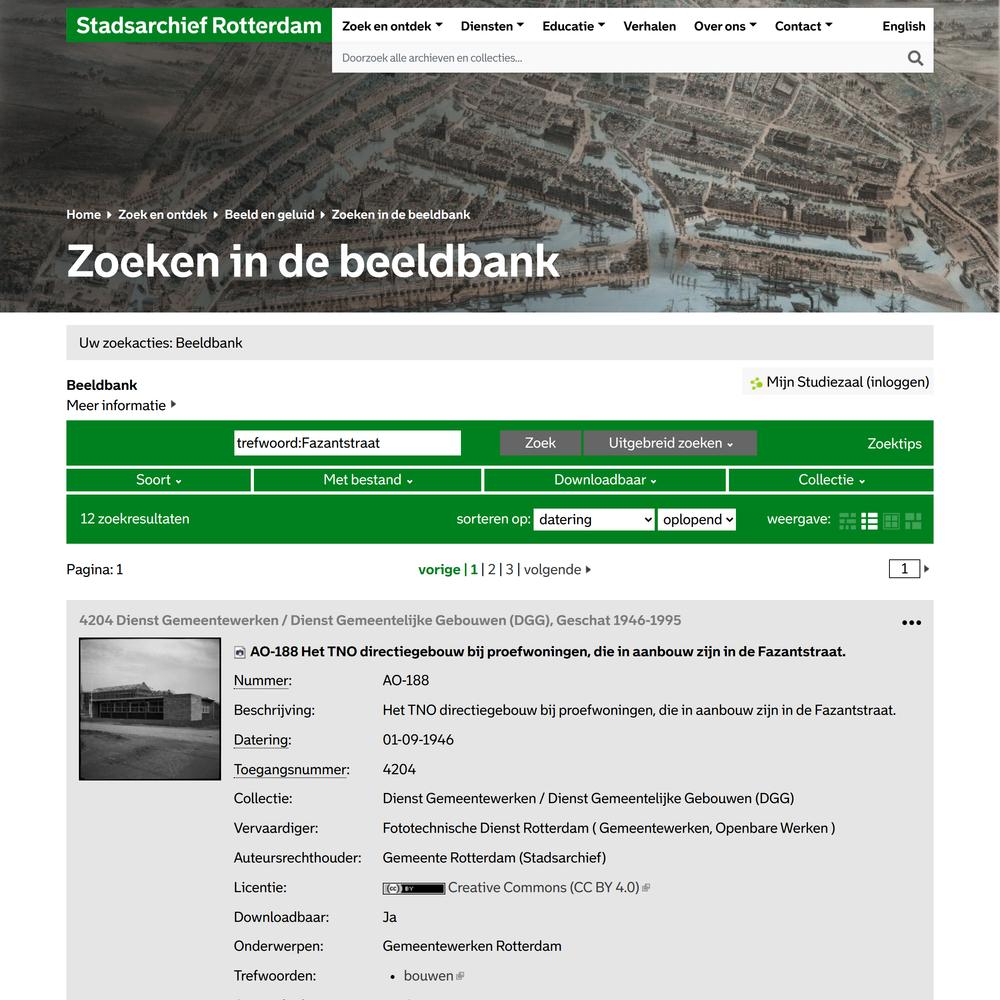Click the vorige pagination link

tap(439, 569)
